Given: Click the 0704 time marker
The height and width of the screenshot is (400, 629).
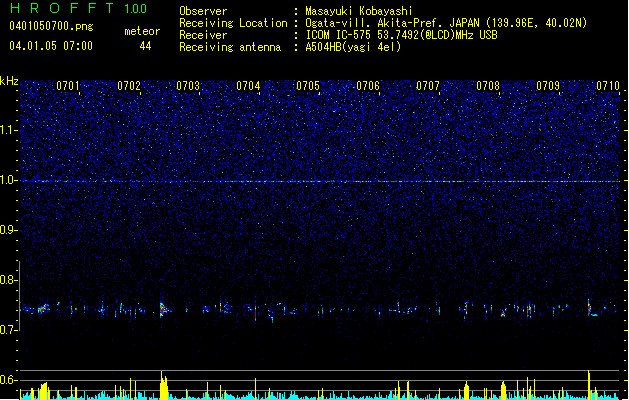Looking at the screenshot, I should 248,86.
